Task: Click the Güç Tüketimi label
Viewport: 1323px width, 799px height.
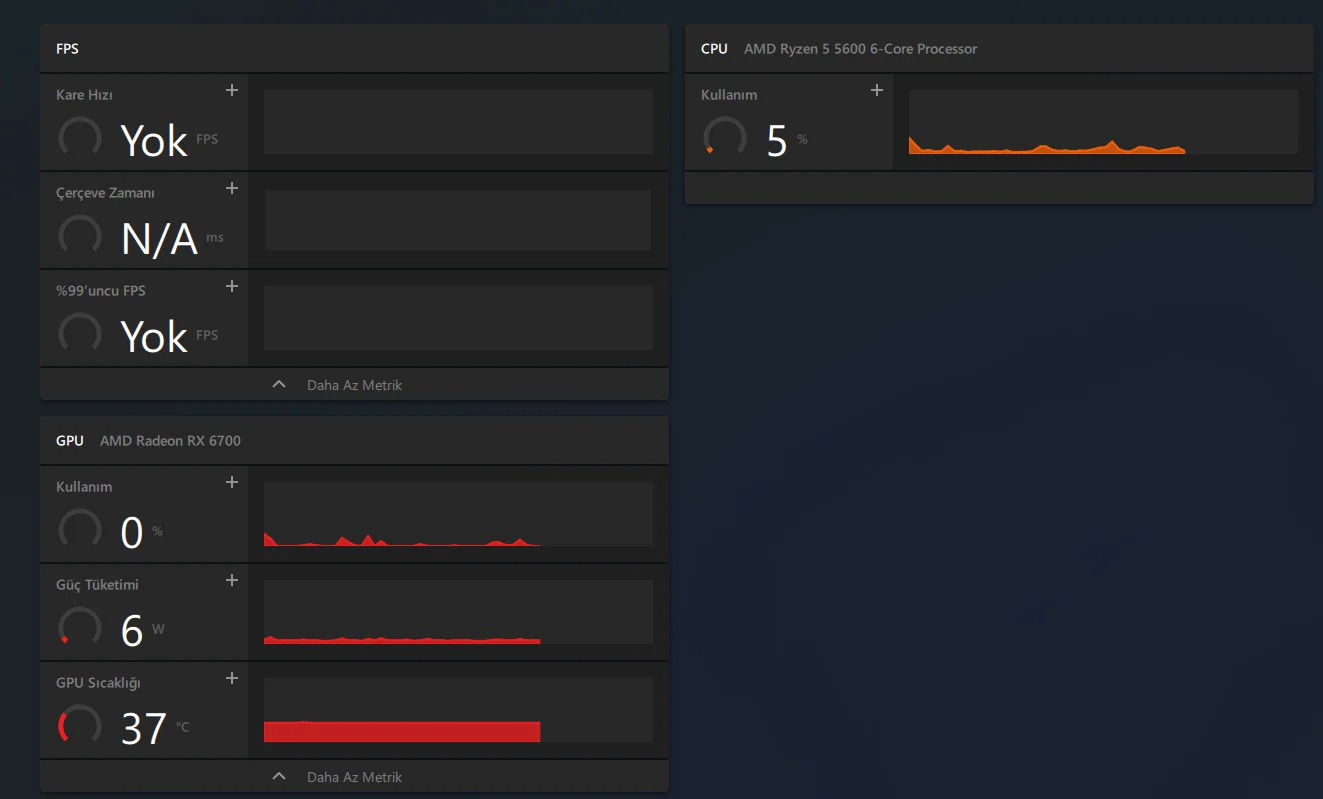Action: (97, 585)
